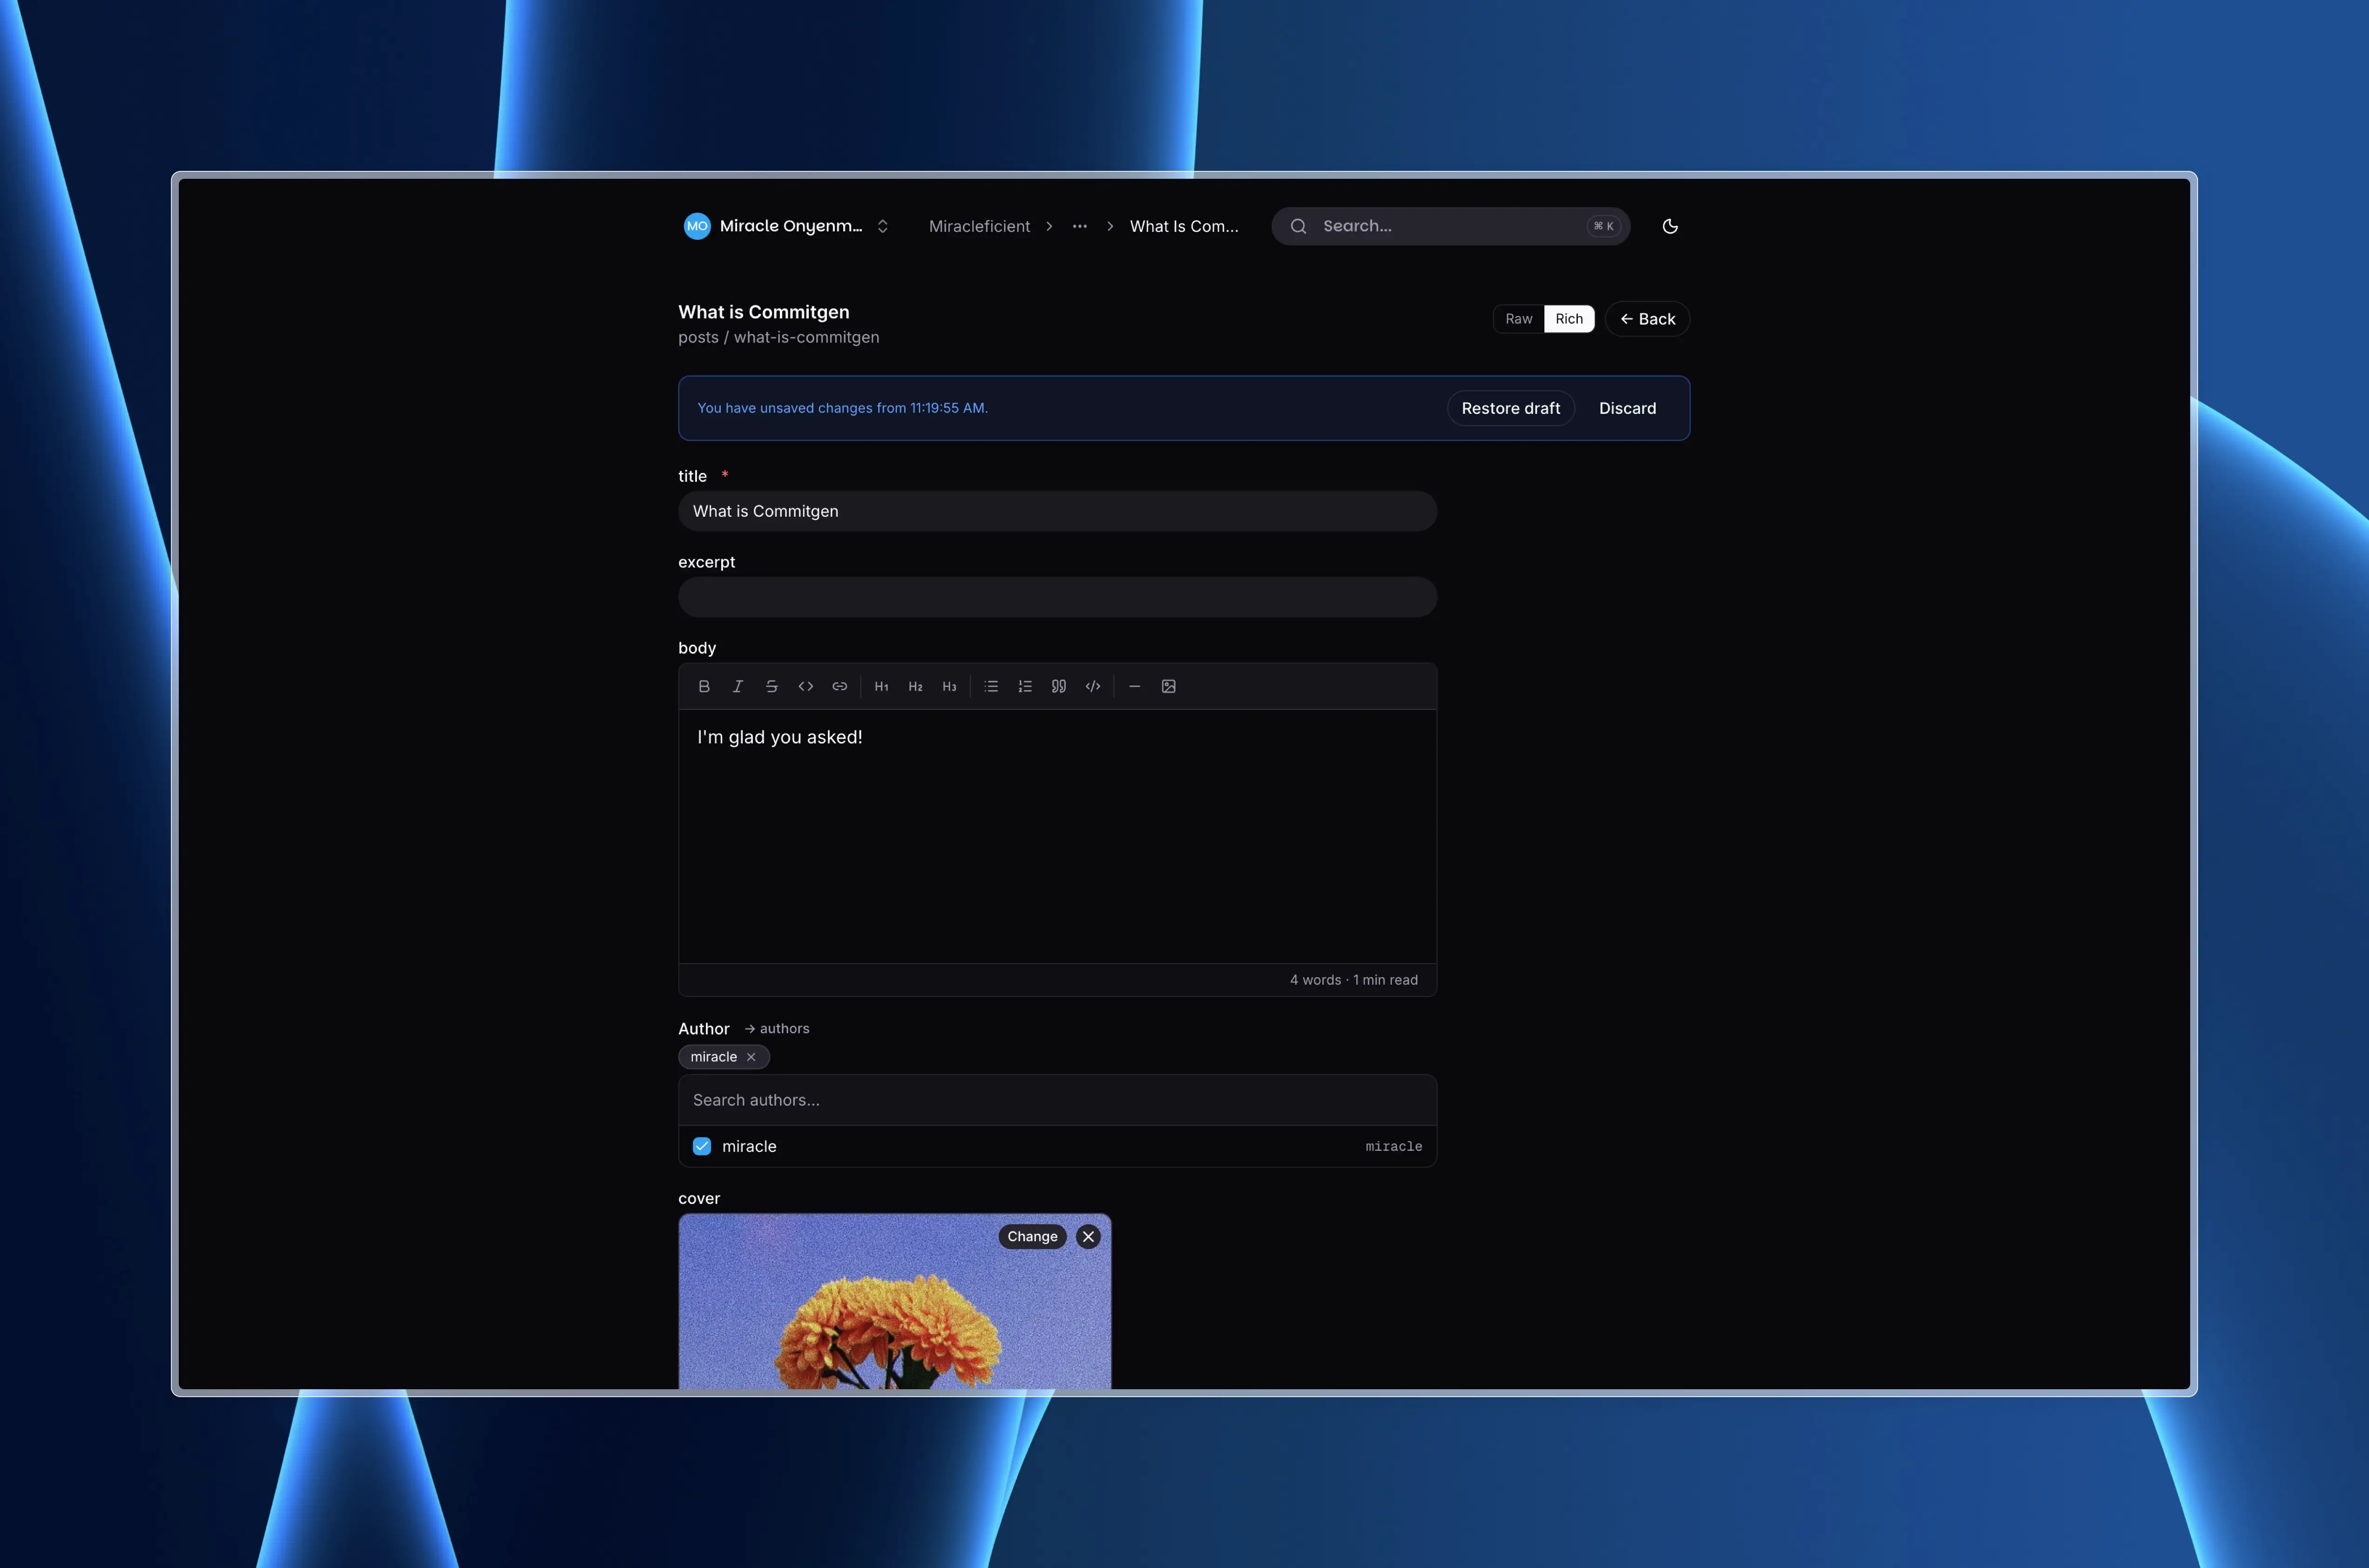Focus the Search authors field
Viewport: 2369px width, 1568px height.
(1057, 1100)
